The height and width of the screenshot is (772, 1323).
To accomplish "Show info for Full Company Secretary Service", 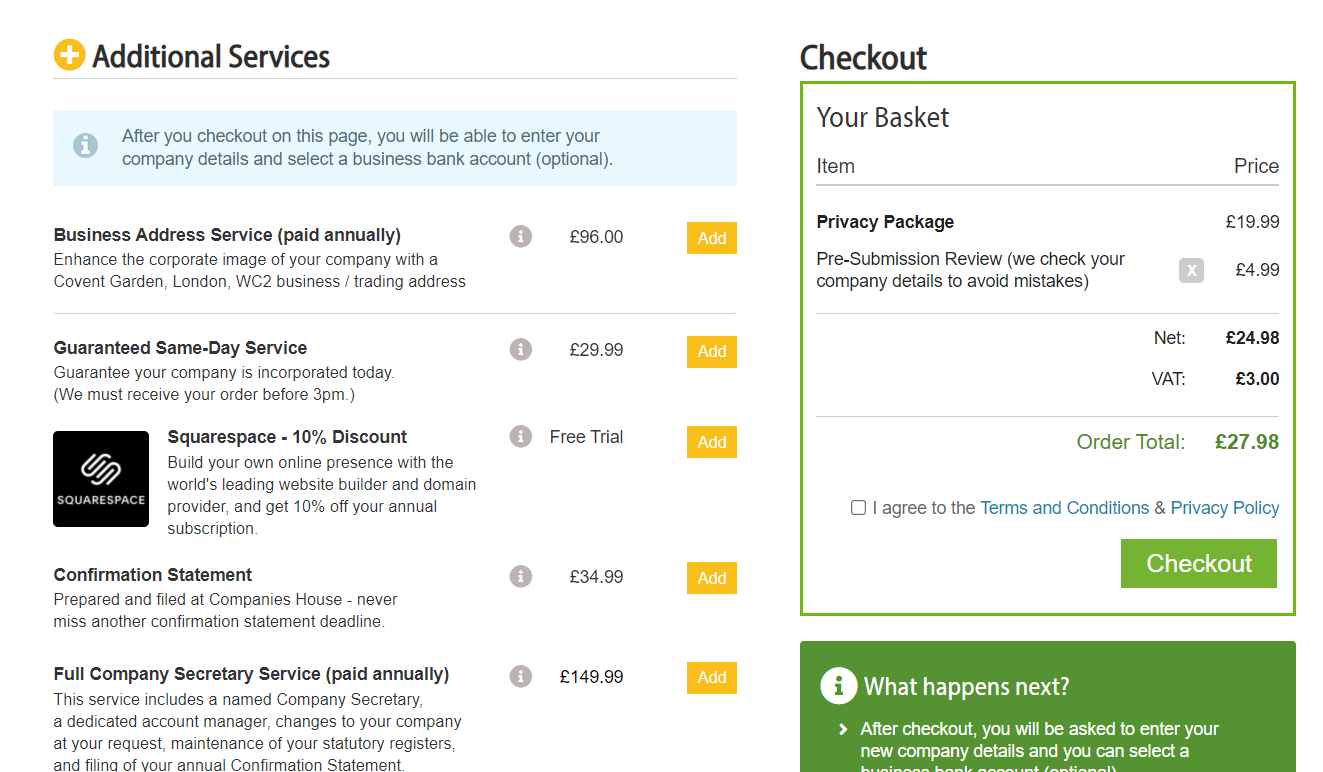I will pos(520,676).
